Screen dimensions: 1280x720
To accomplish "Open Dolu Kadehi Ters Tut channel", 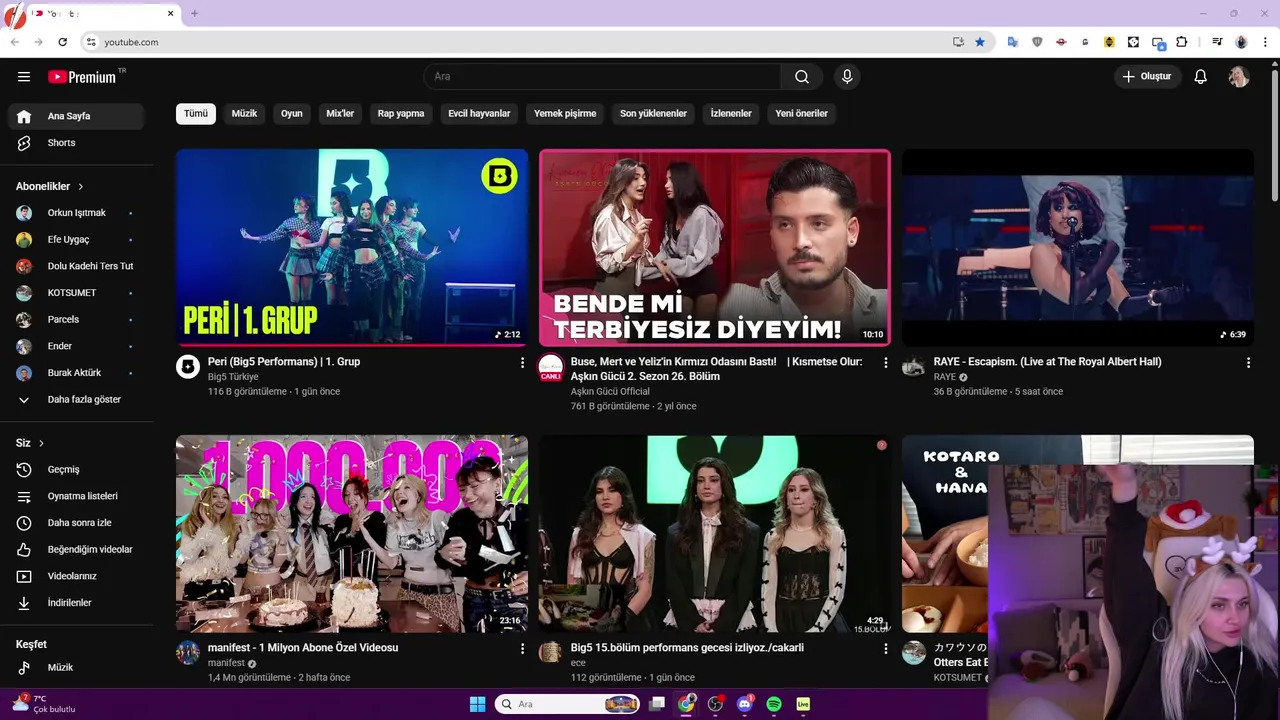I will coord(76,266).
